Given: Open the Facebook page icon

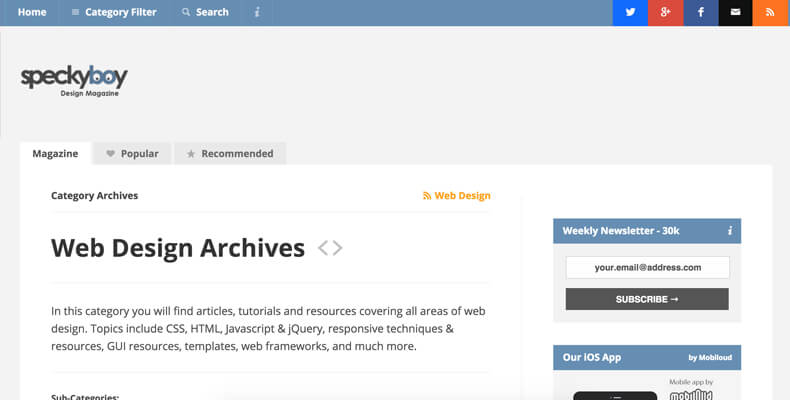Looking at the screenshot, I should (700, 12).
